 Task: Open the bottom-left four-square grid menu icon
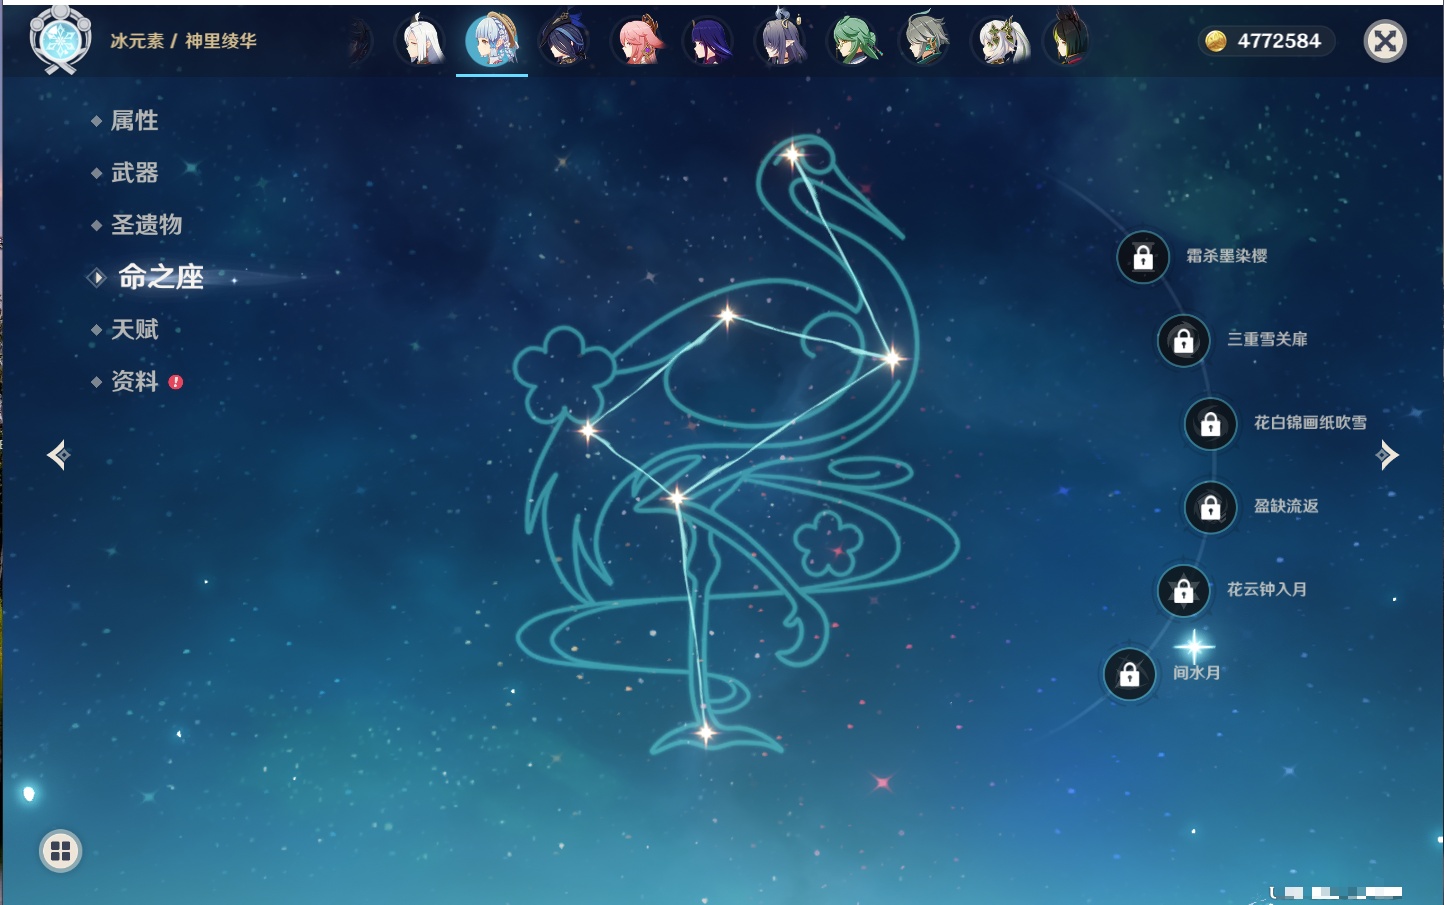tap(60, 851)
